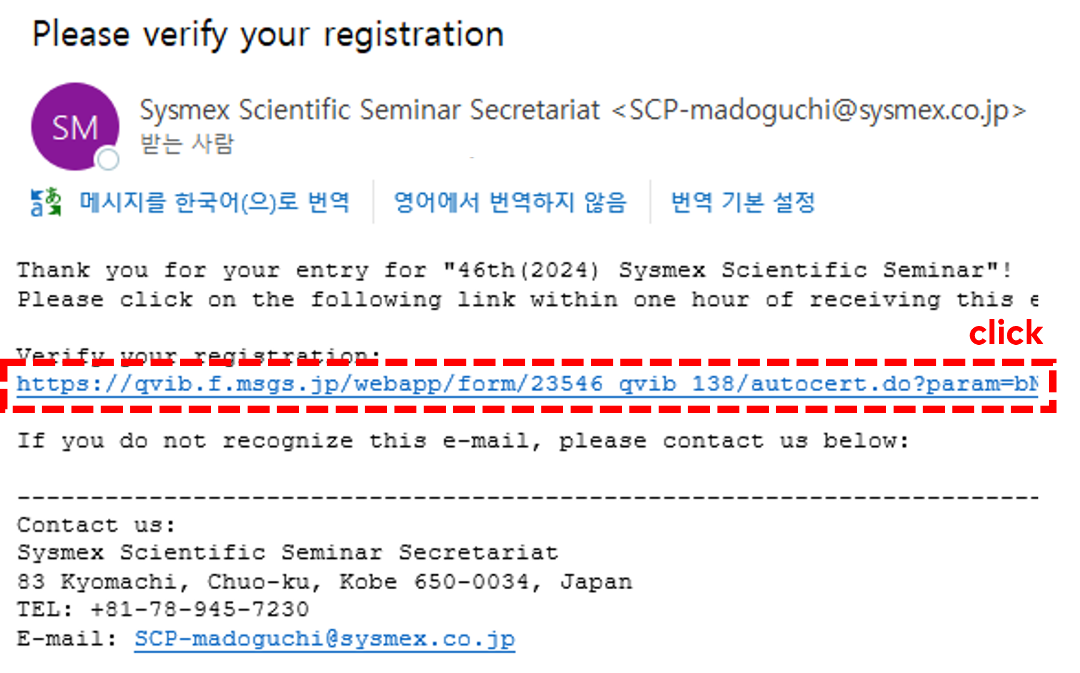Click the Contact us: heading text
Image resolution: width=1080 pixels, height=673 pixels.
(96, 525)
